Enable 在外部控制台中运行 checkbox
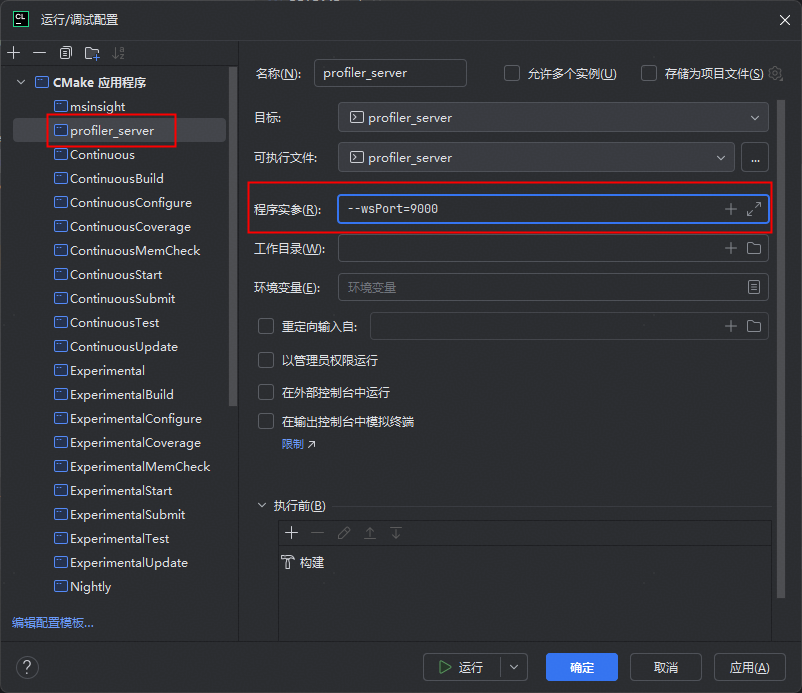Image resolution: width=802 pixels, height=693 pixels. coord(266,392)
